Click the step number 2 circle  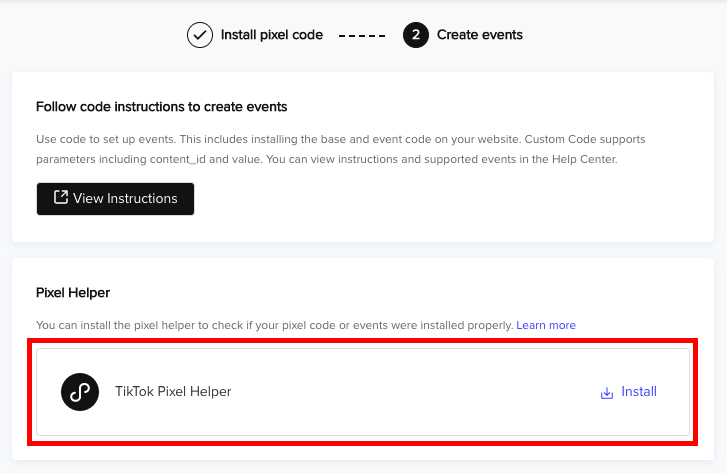click(x=416, y=35)
